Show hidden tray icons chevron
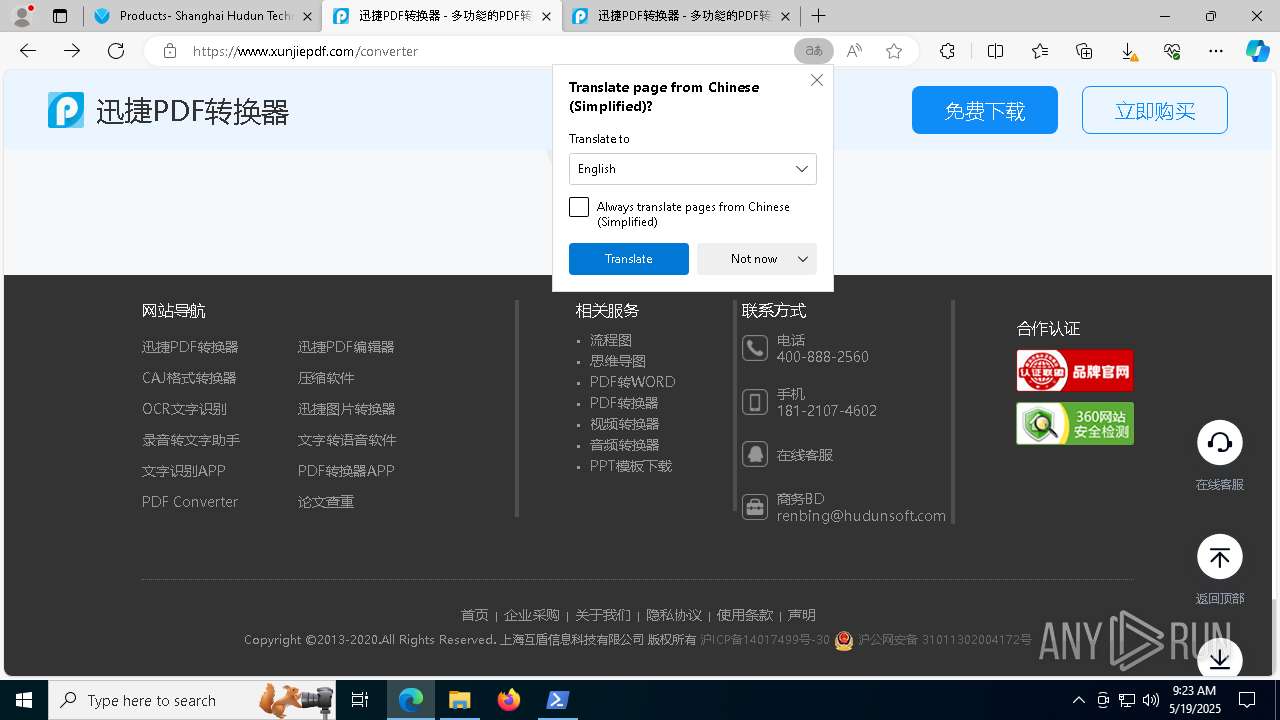 1078,700
